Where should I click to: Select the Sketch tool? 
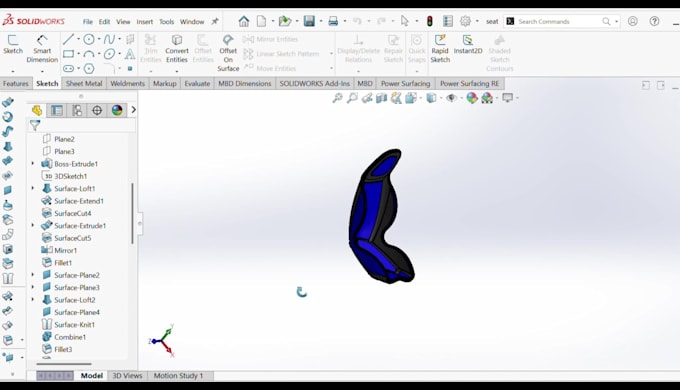point(13,45)
